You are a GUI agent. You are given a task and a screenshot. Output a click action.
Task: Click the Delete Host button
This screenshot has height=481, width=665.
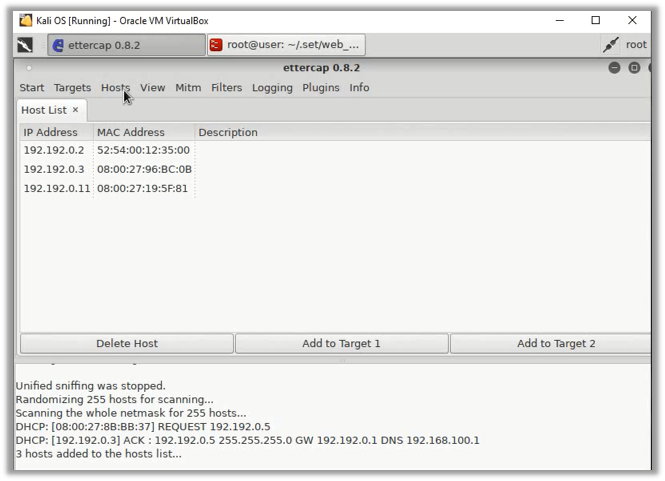click(x=127, y=343)
